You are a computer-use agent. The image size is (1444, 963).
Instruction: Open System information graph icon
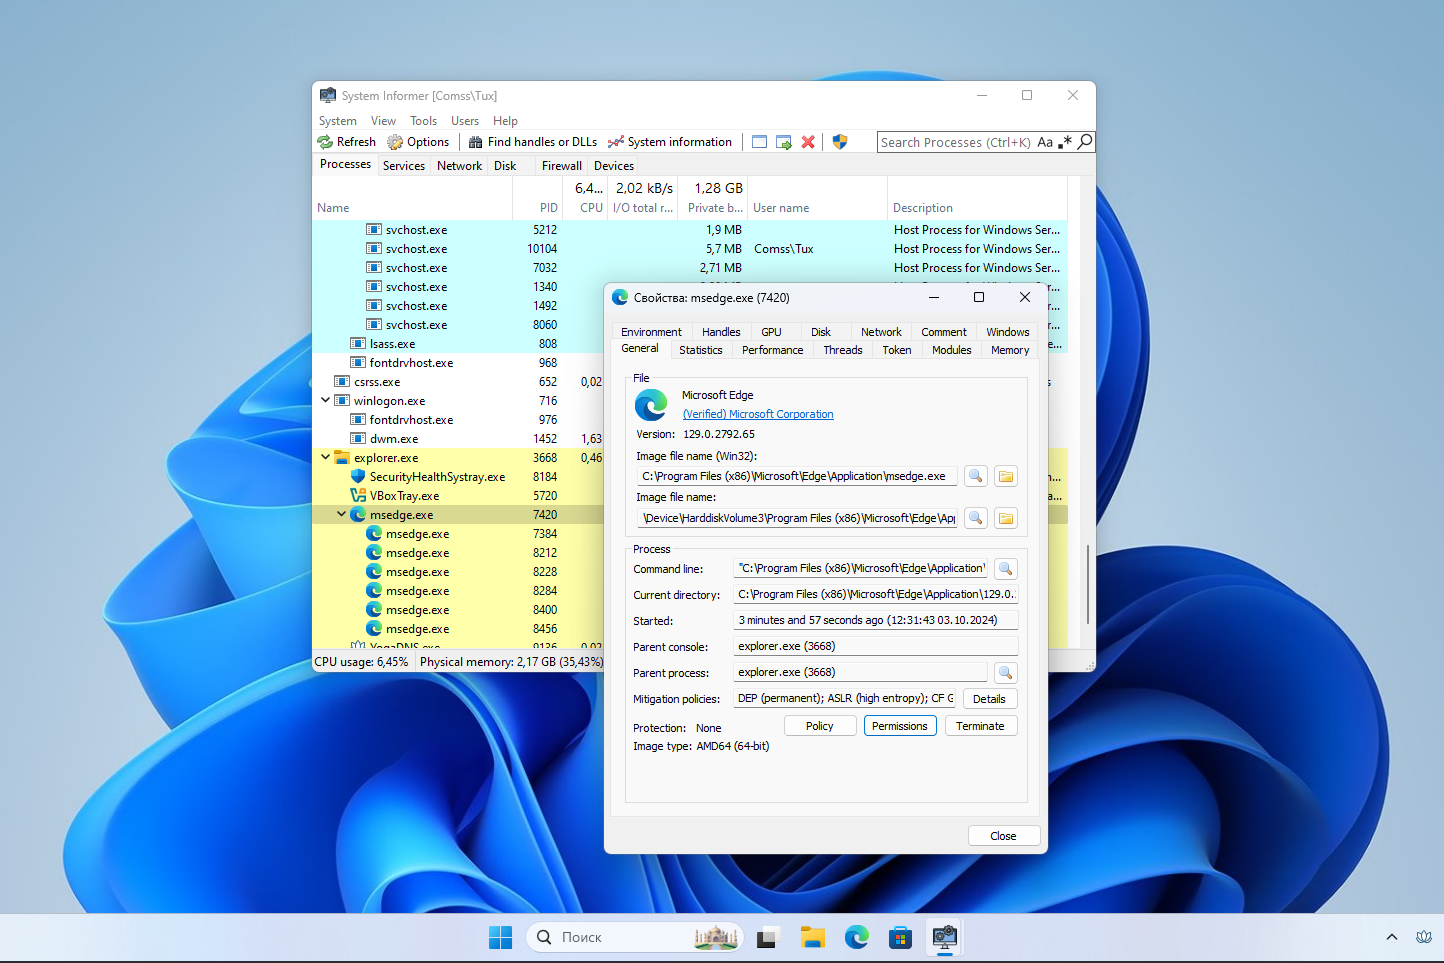pyautogui.click(x=616, y=142)
